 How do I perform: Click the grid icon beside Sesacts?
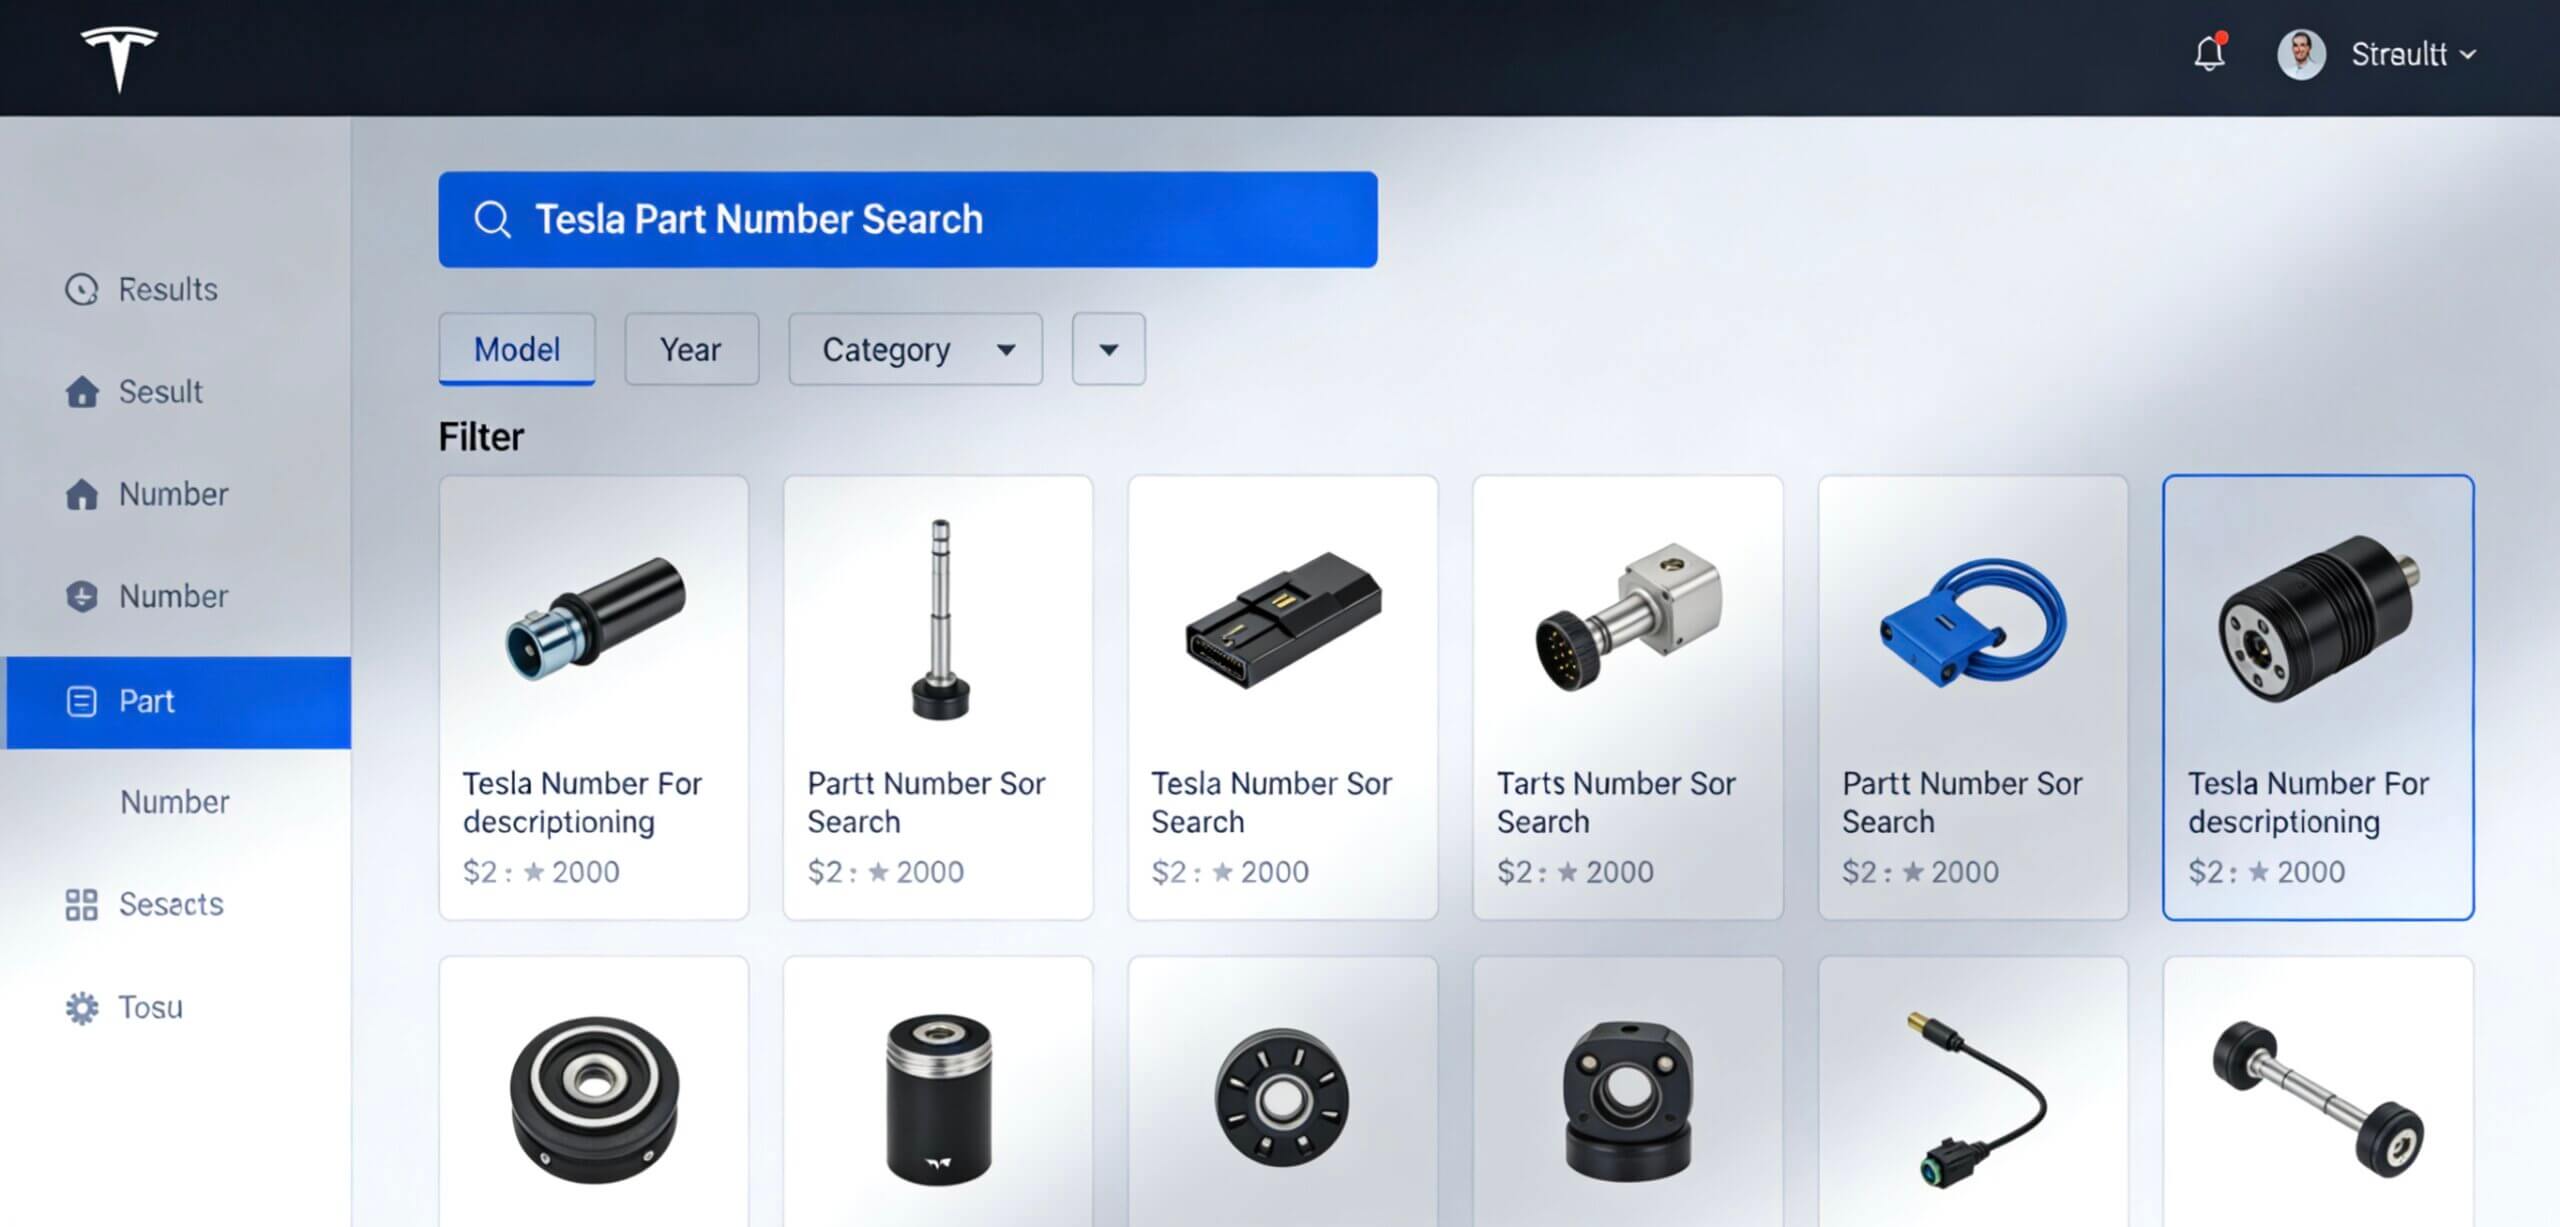[82, 905]
